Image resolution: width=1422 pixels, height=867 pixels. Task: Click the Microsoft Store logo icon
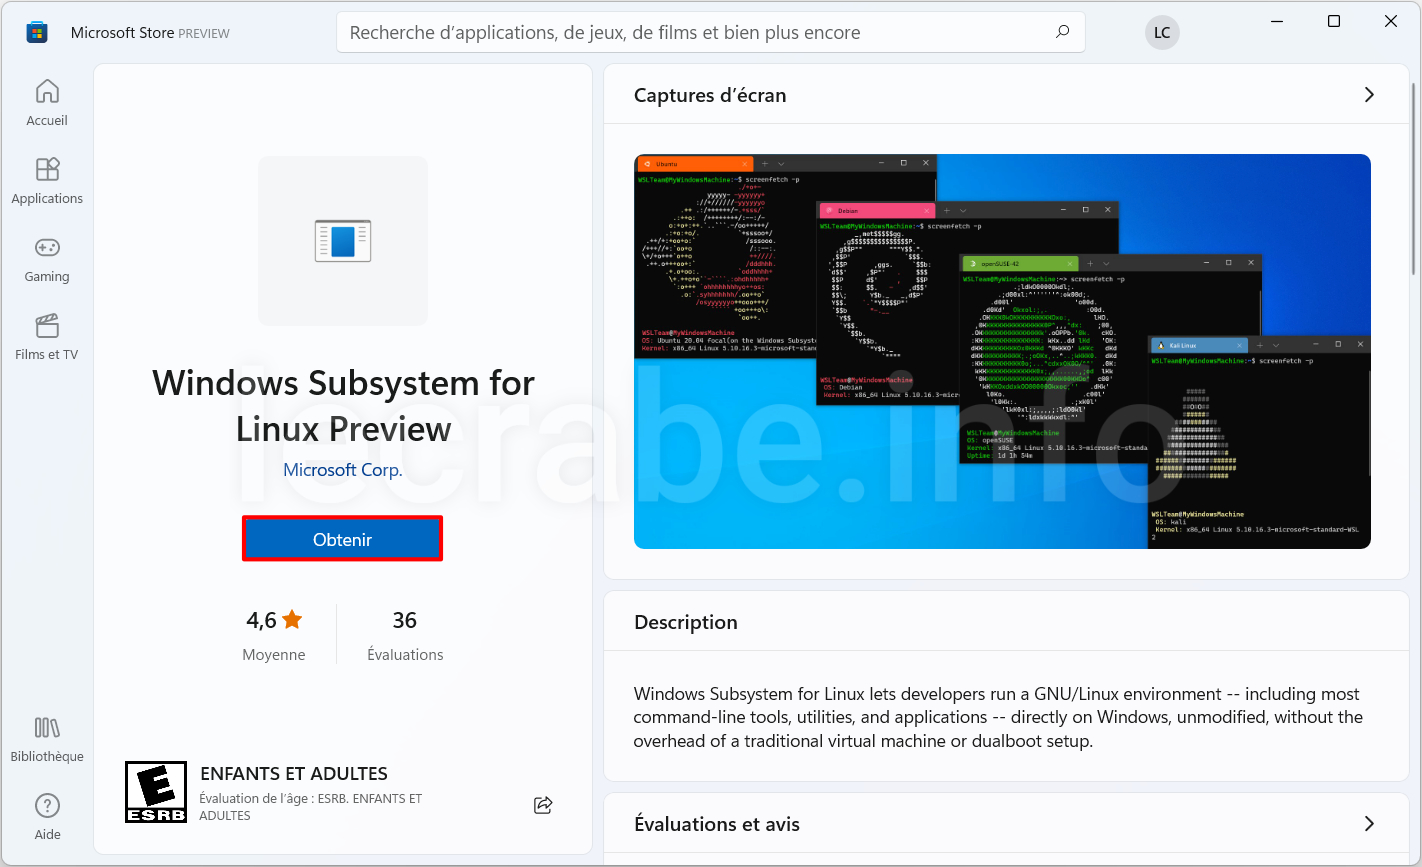(x=37, y=32)
